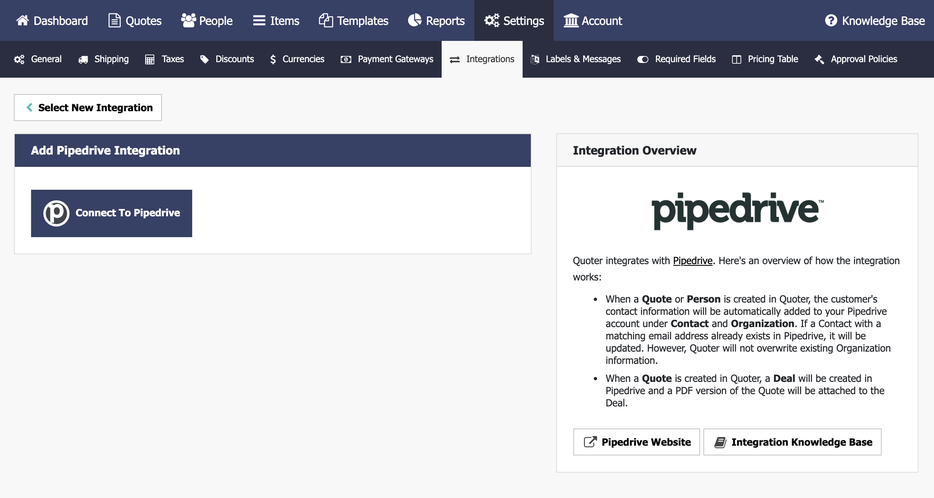Click the Account bank building icon
The width and height of the screenshot is (934, 498).
[571, 21]
